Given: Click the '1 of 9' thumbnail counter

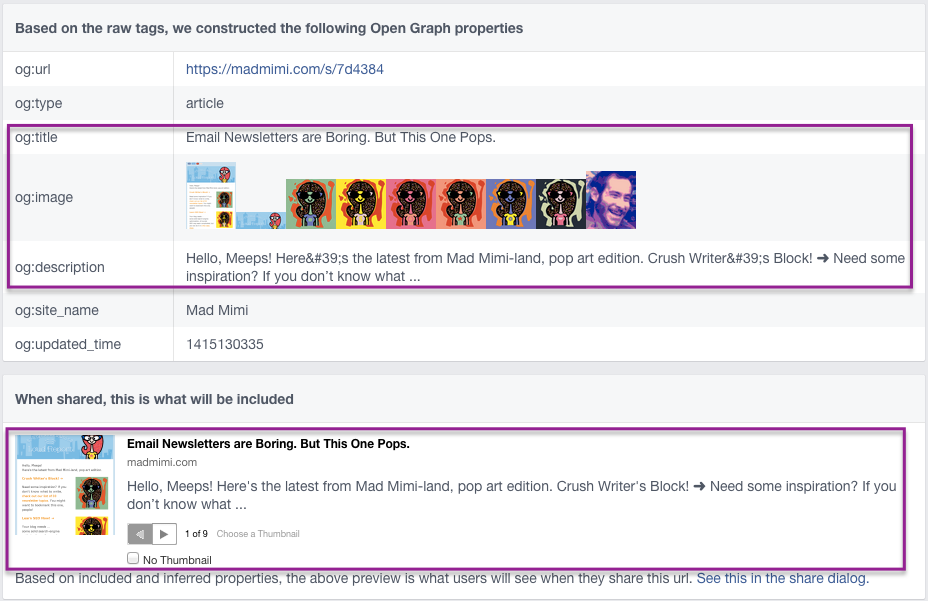Looking at the screenshot, I should (x=196, y=534).
